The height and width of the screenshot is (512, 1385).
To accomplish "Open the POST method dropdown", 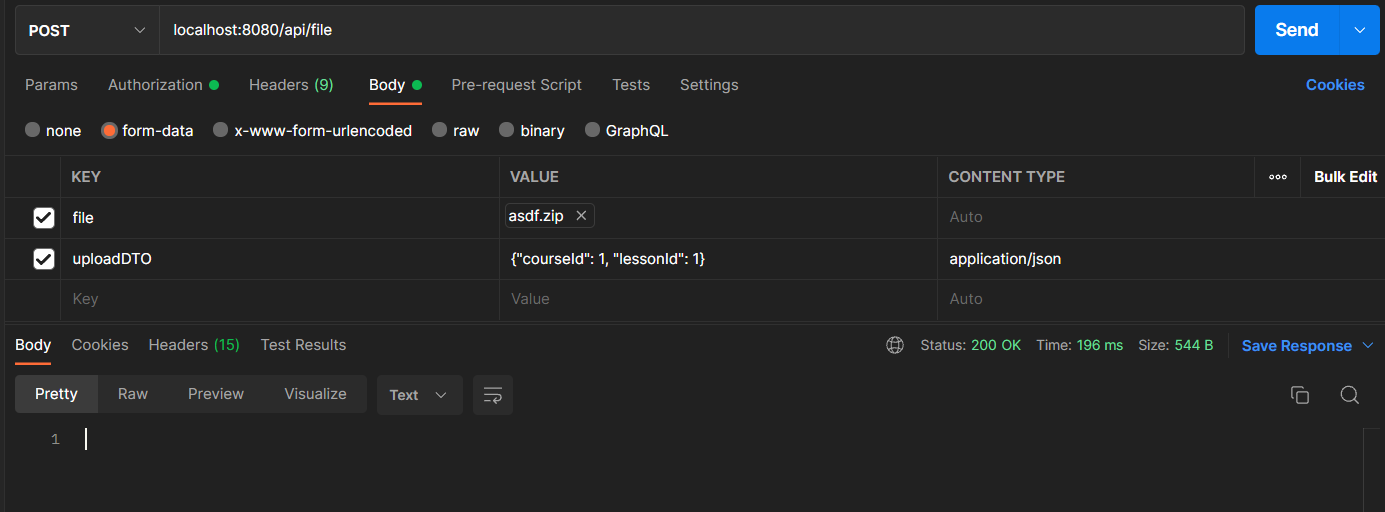I will (87, 30).
